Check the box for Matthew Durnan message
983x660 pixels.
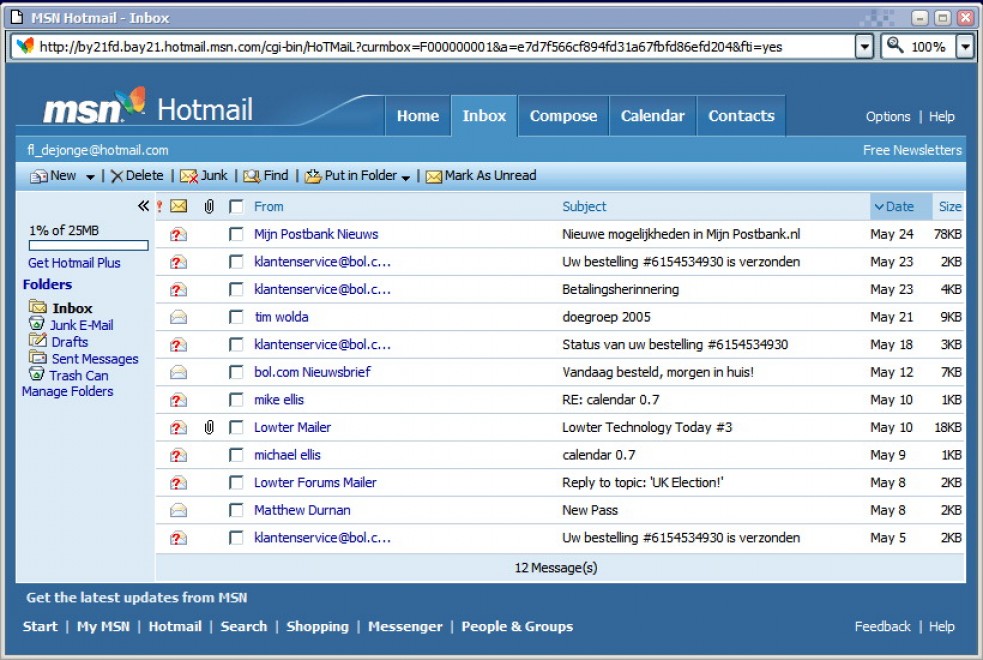tap(236, 510)
